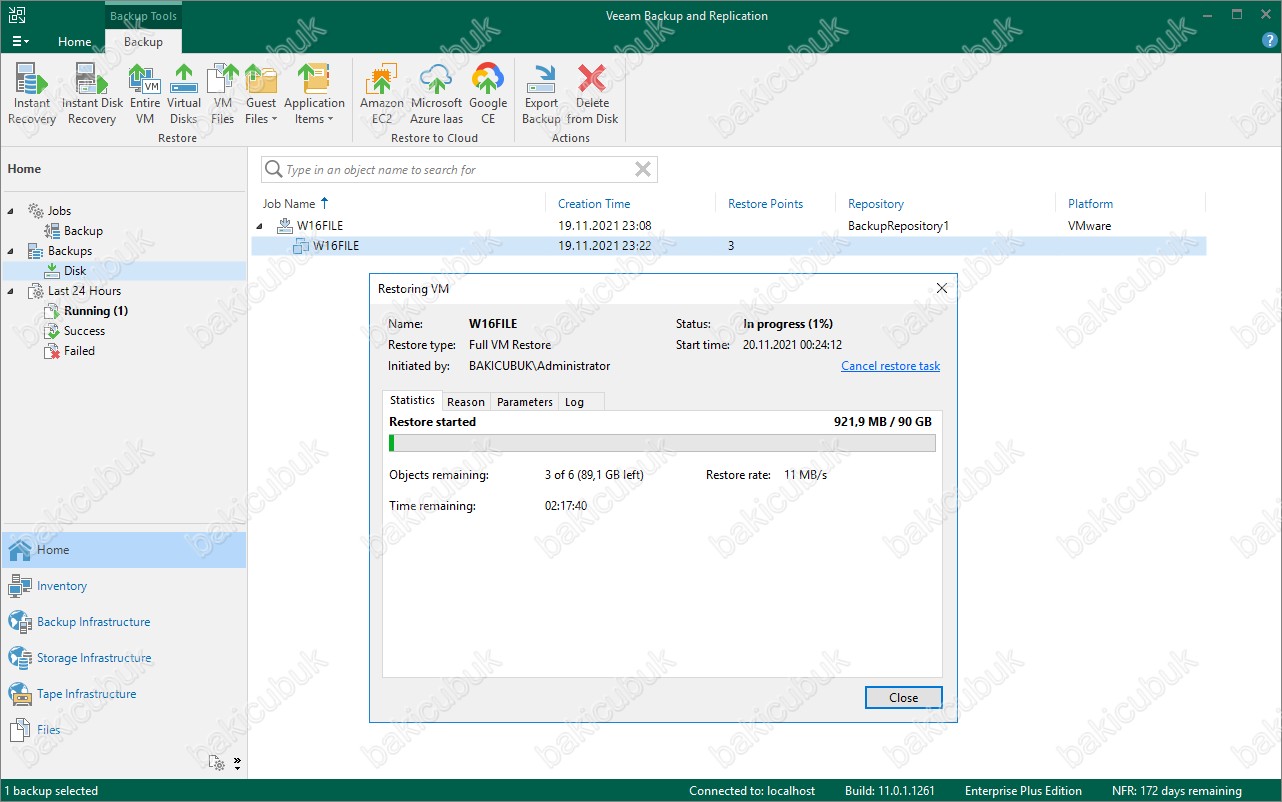Restore to Microsoft Azure IaaS
This screenshot has width=1282, height=802.
tap(437, 95)
